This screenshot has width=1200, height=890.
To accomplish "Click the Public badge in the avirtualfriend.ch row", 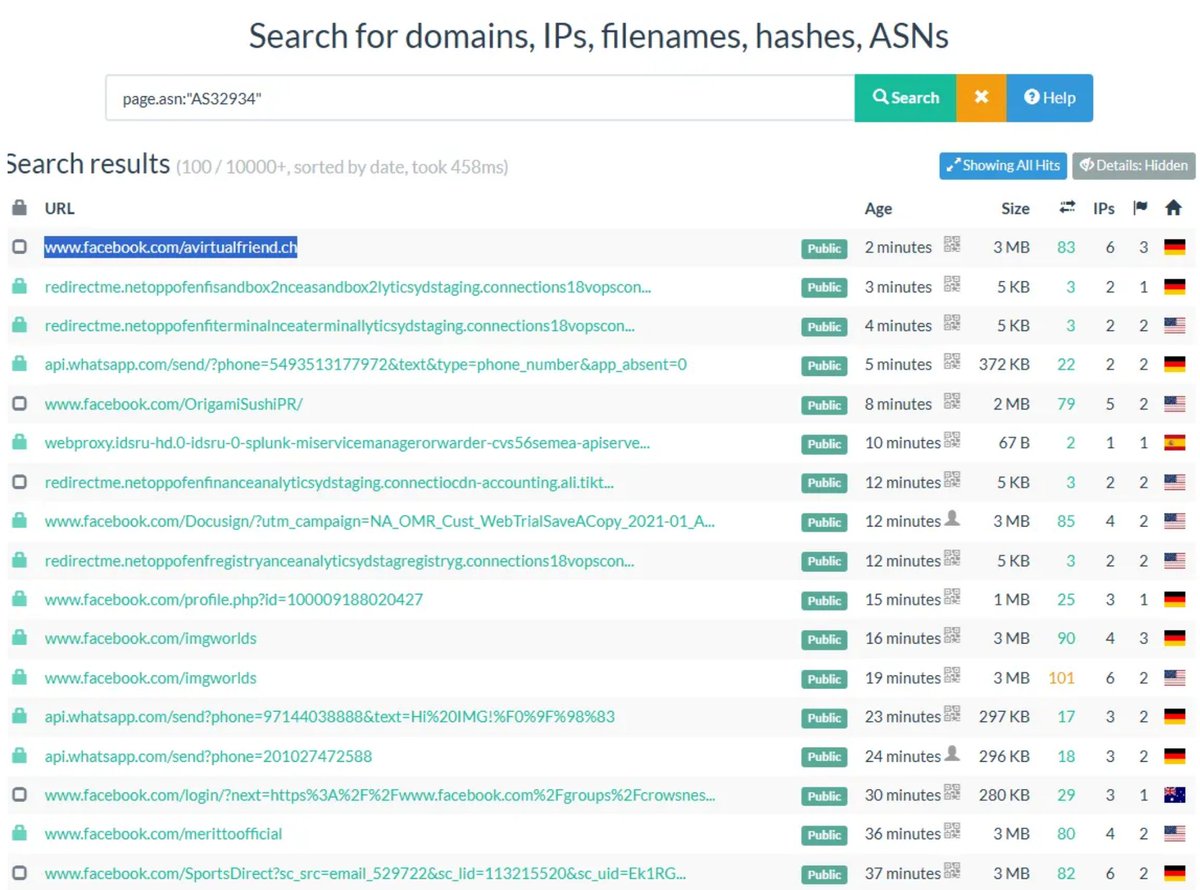I will tap(824, 249).
